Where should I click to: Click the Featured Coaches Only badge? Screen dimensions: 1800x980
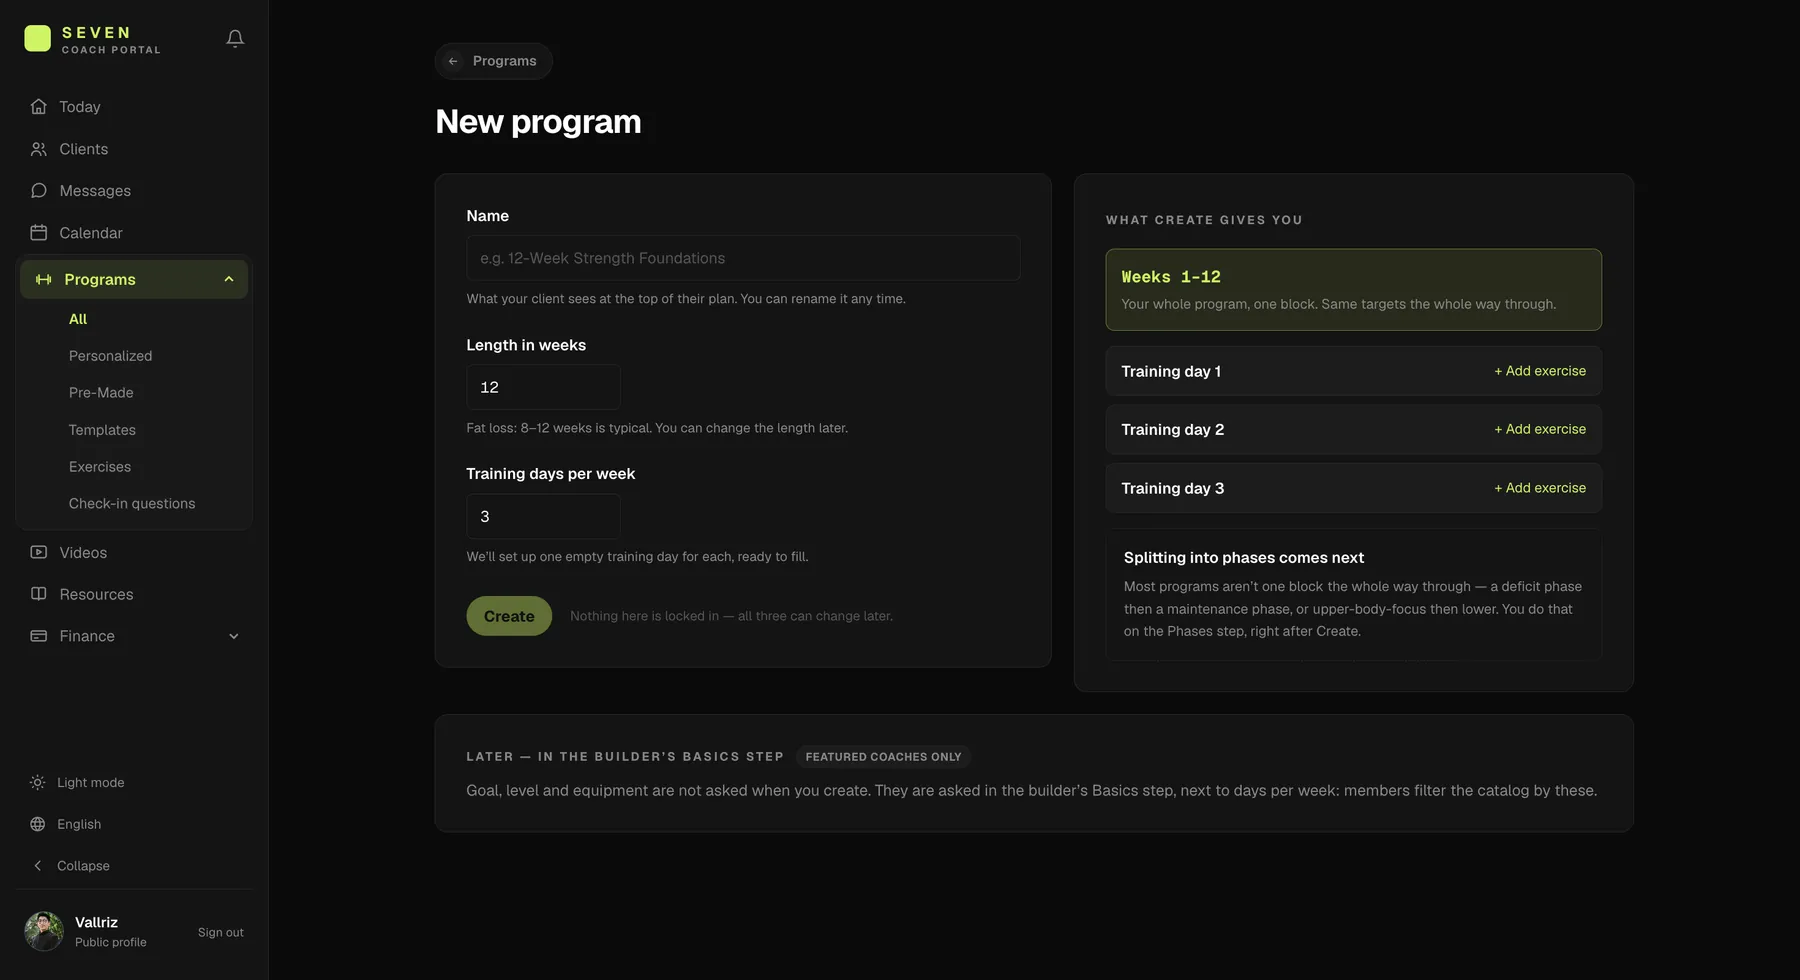click(x=883, y=757)
